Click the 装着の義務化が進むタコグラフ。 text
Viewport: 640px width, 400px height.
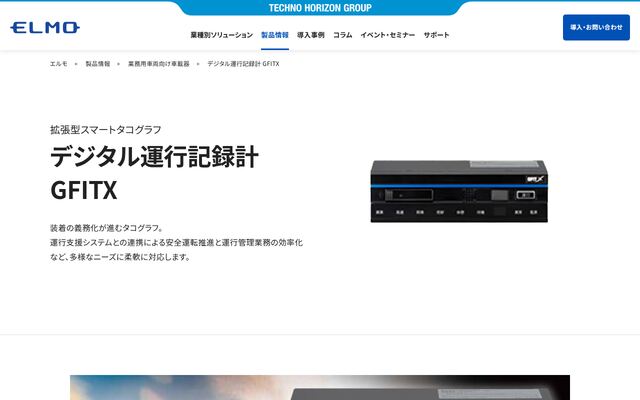107,228
